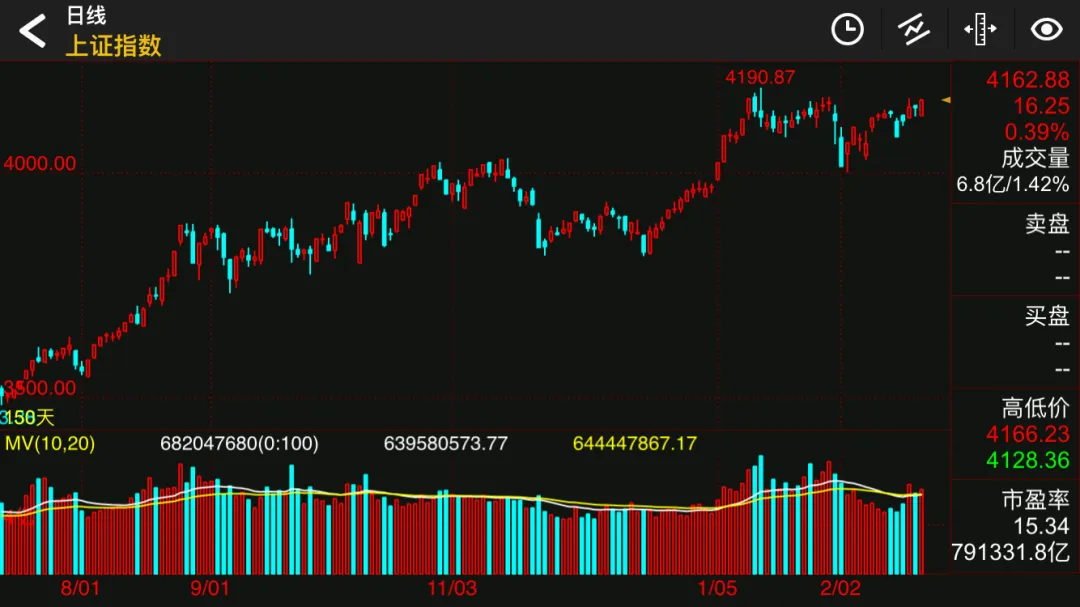Tap the 8/01 date marker

80,588
